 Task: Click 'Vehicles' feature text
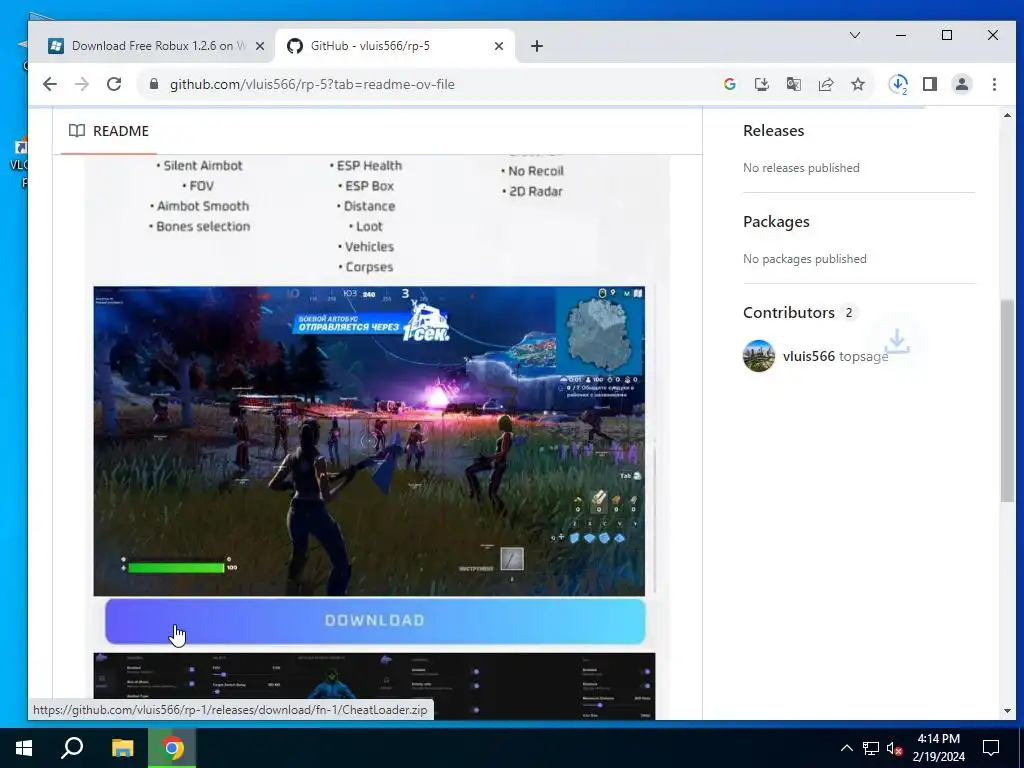pyautogui.click(x=369, y=246)
